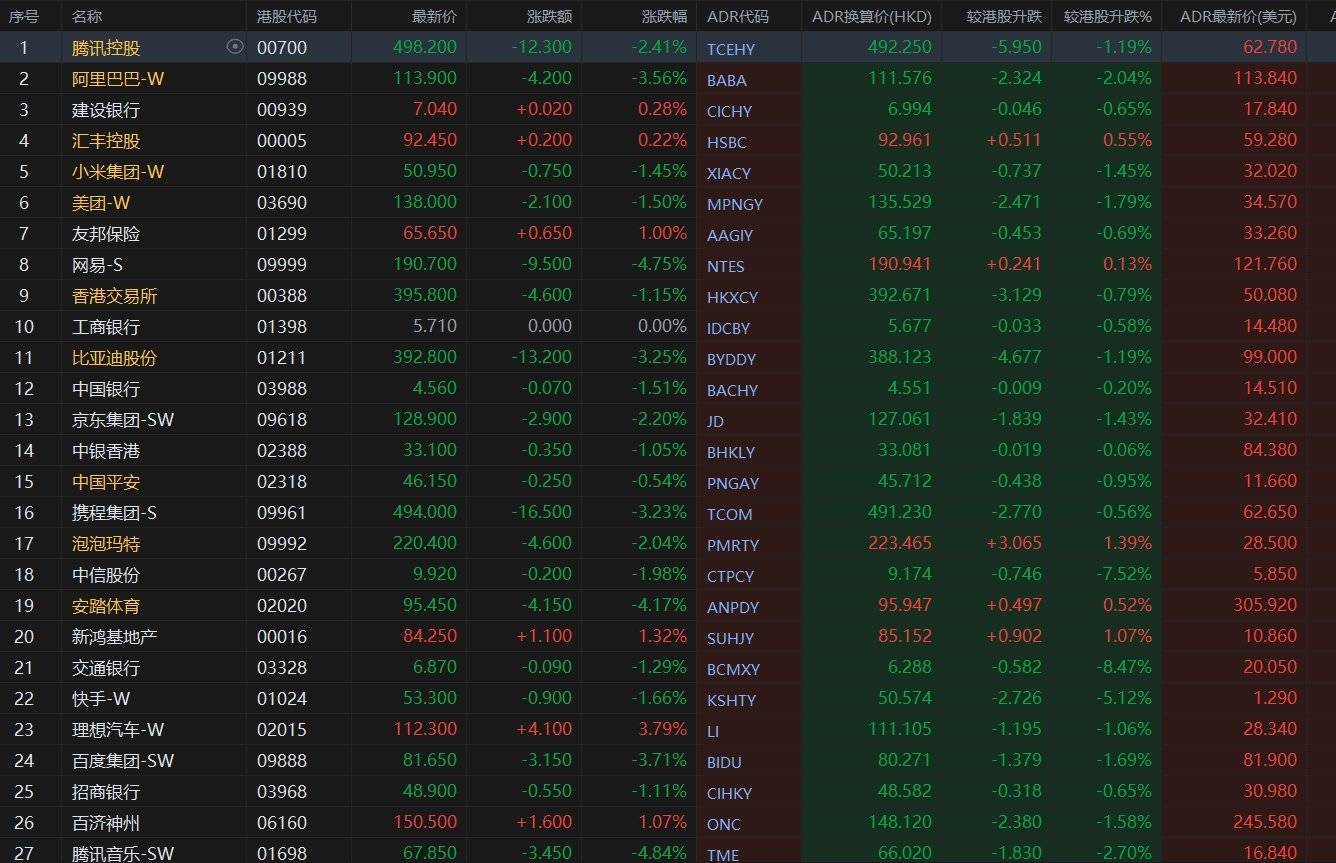Select the 中信股份 stock name
The width and height of the screenshot is (1336, 863).
click(106, 574)
